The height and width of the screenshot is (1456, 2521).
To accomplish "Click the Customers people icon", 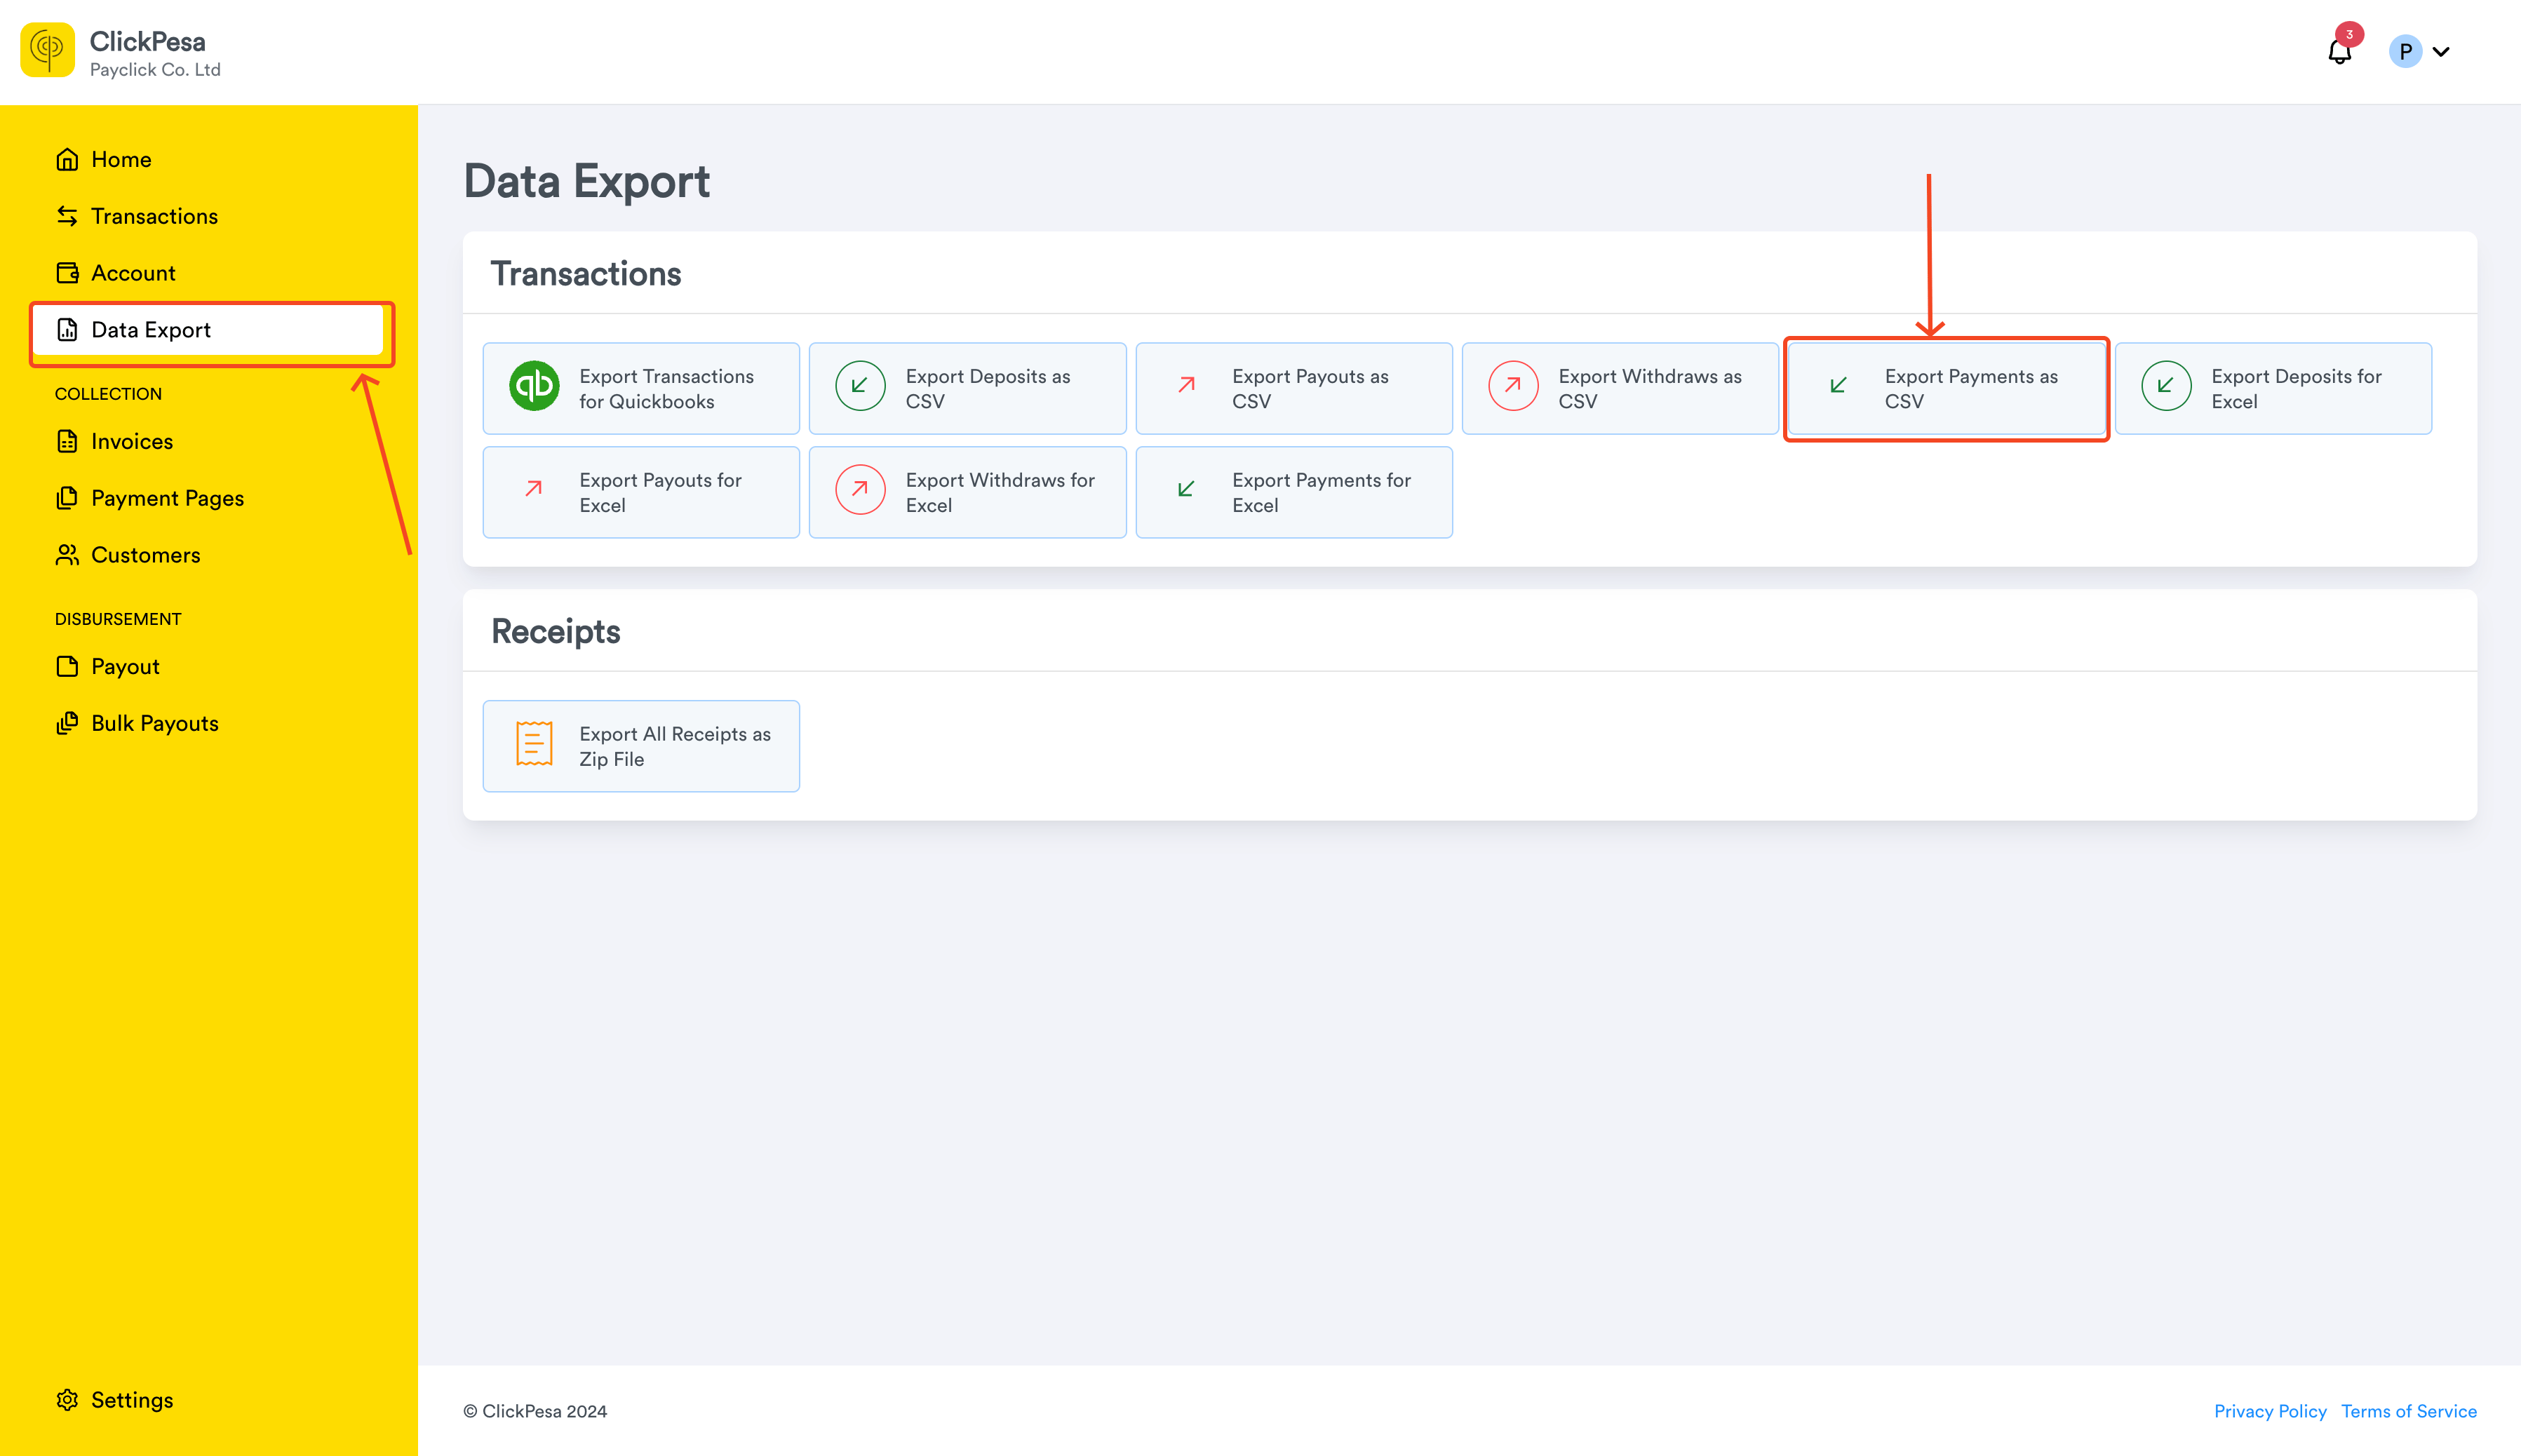I will (x=67, y=555).
